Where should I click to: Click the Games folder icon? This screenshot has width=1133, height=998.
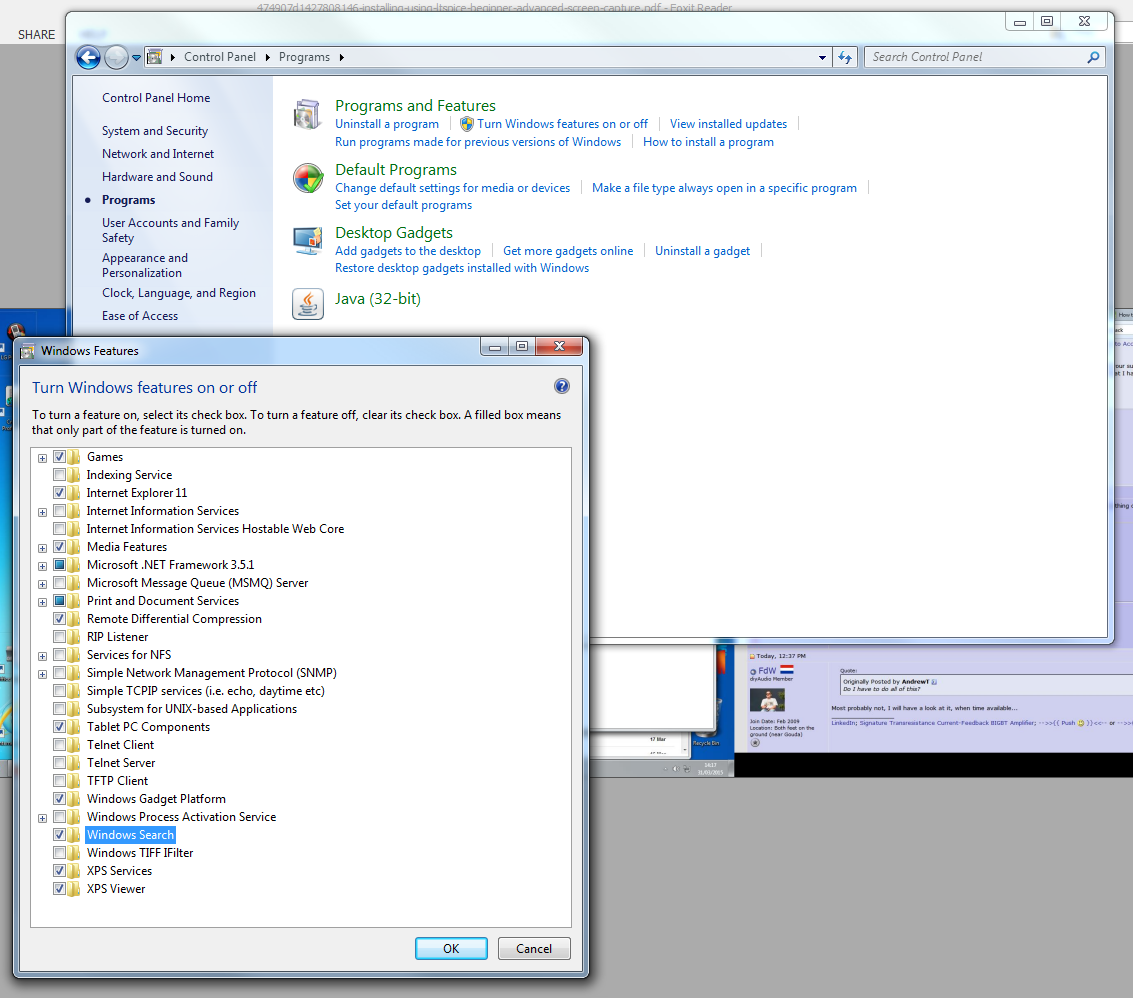tap(74, 457)
